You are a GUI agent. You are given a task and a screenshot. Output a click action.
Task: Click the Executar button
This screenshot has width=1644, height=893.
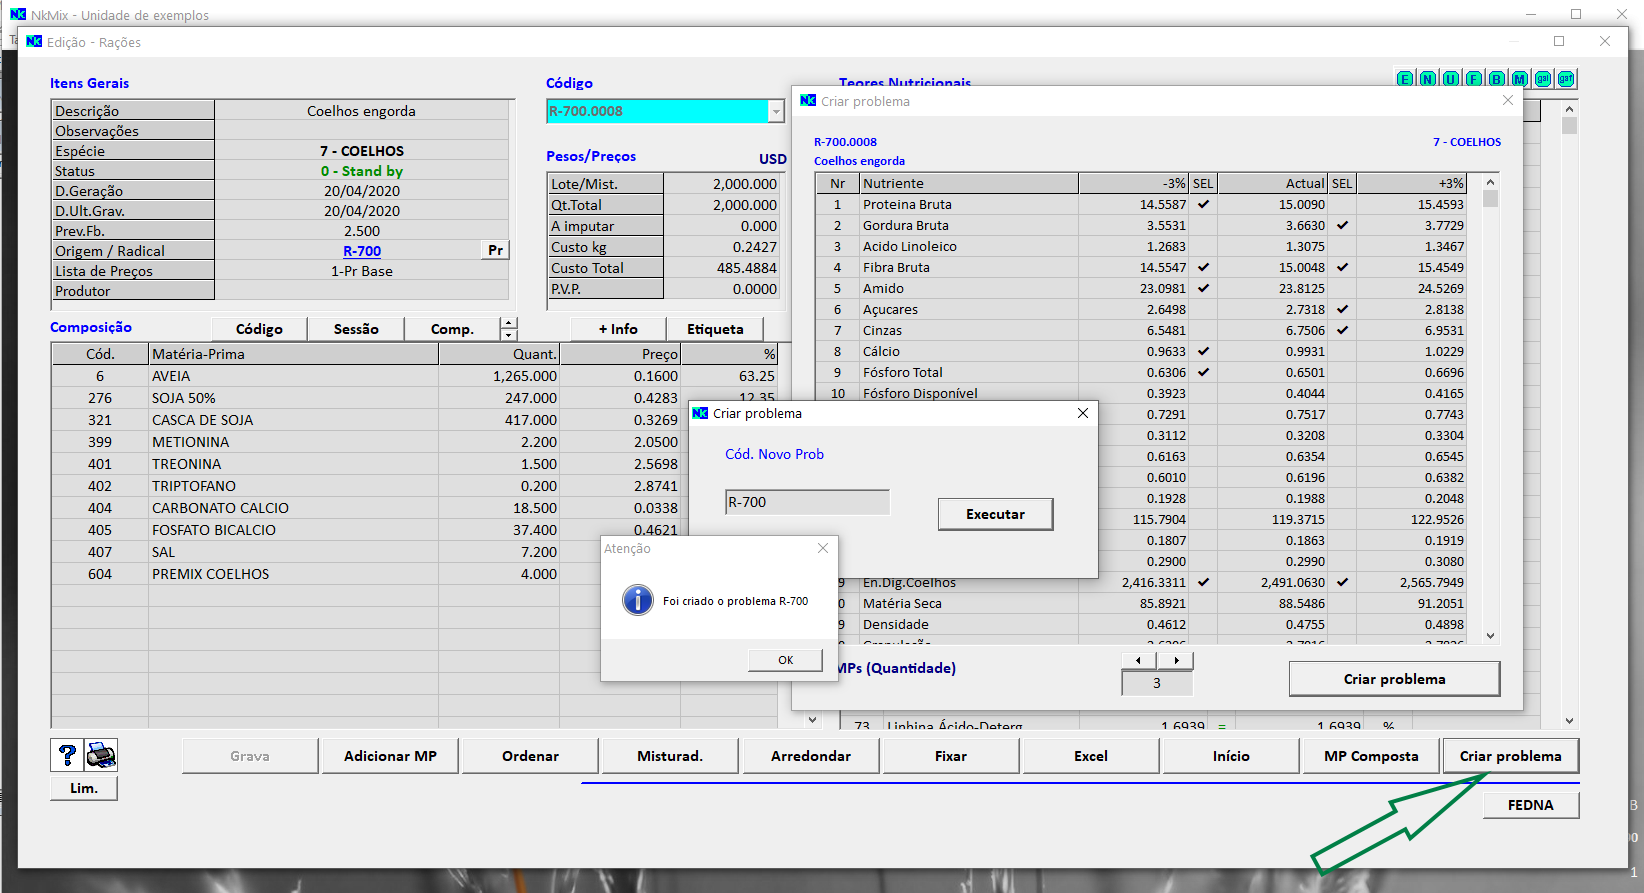point(995,514)
